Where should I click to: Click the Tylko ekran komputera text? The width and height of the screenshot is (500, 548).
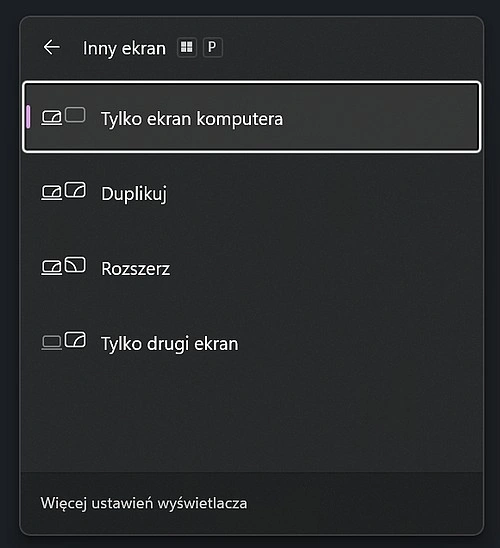[x=192, y=119]
